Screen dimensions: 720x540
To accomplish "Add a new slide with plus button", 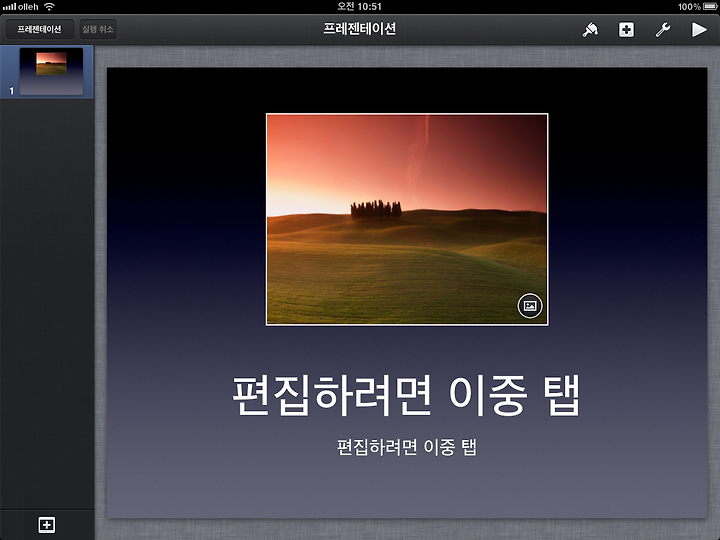I will pos(47,524).
